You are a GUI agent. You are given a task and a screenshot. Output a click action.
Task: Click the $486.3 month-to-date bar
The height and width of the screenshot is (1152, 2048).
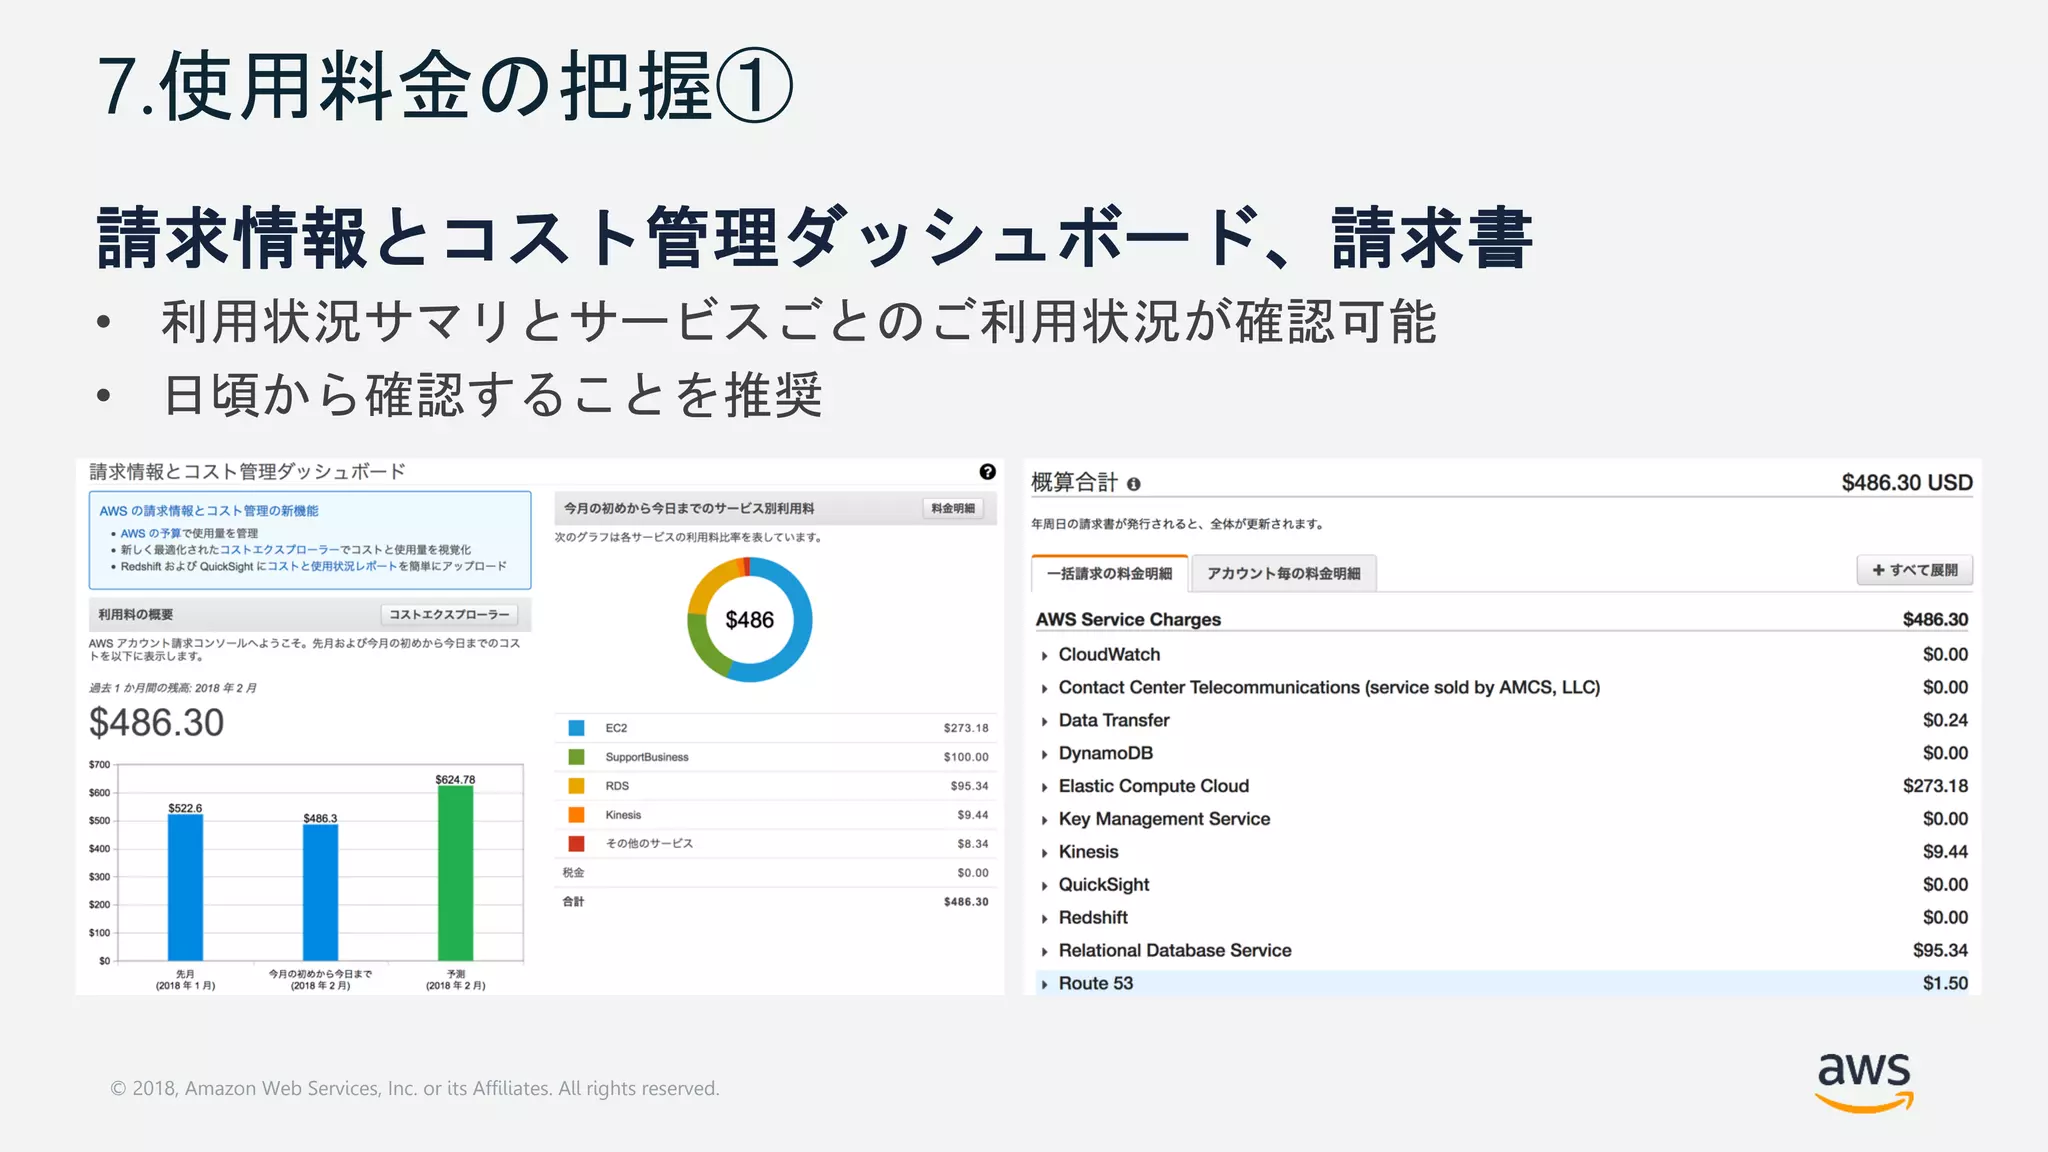[320, 893]
